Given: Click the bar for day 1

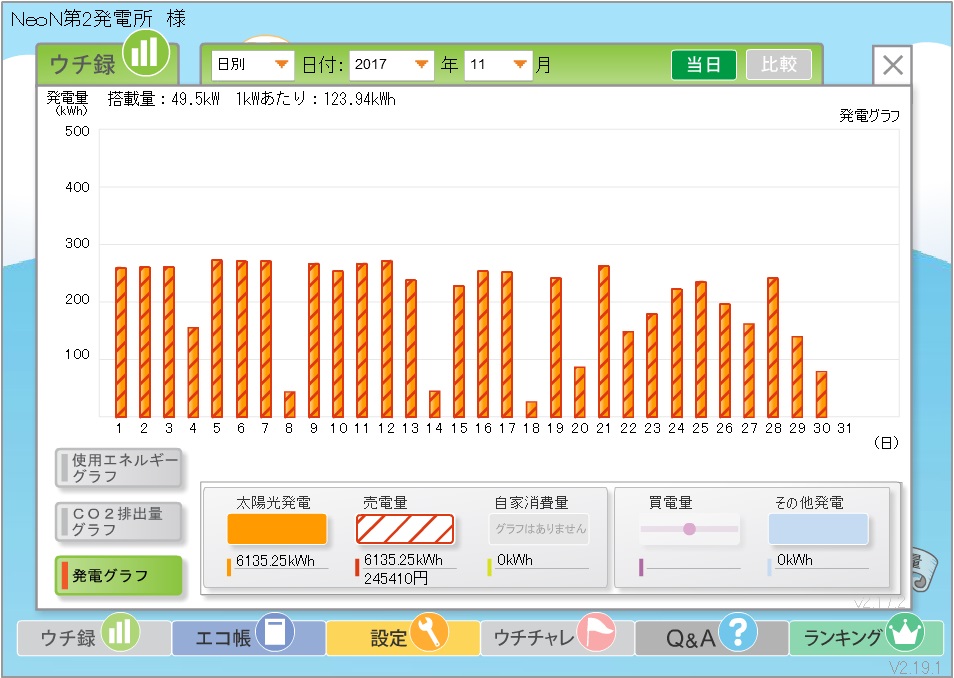Looking at the screenshot, I should pos(120,342).
